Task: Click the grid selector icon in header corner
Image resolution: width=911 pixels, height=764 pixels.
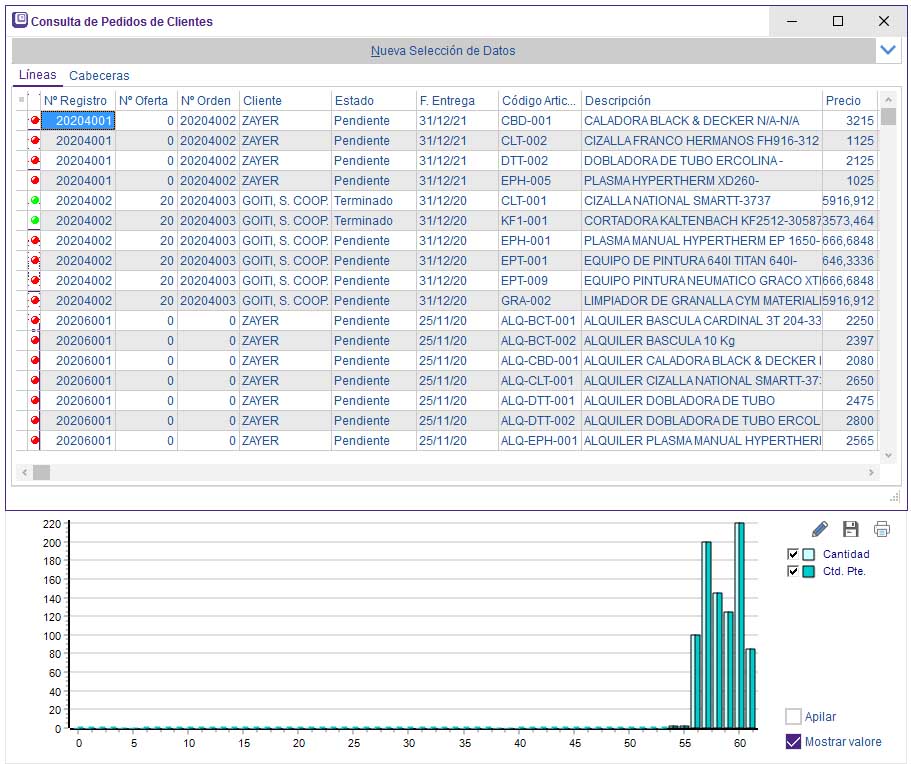Action: click(x=21, y=100)
